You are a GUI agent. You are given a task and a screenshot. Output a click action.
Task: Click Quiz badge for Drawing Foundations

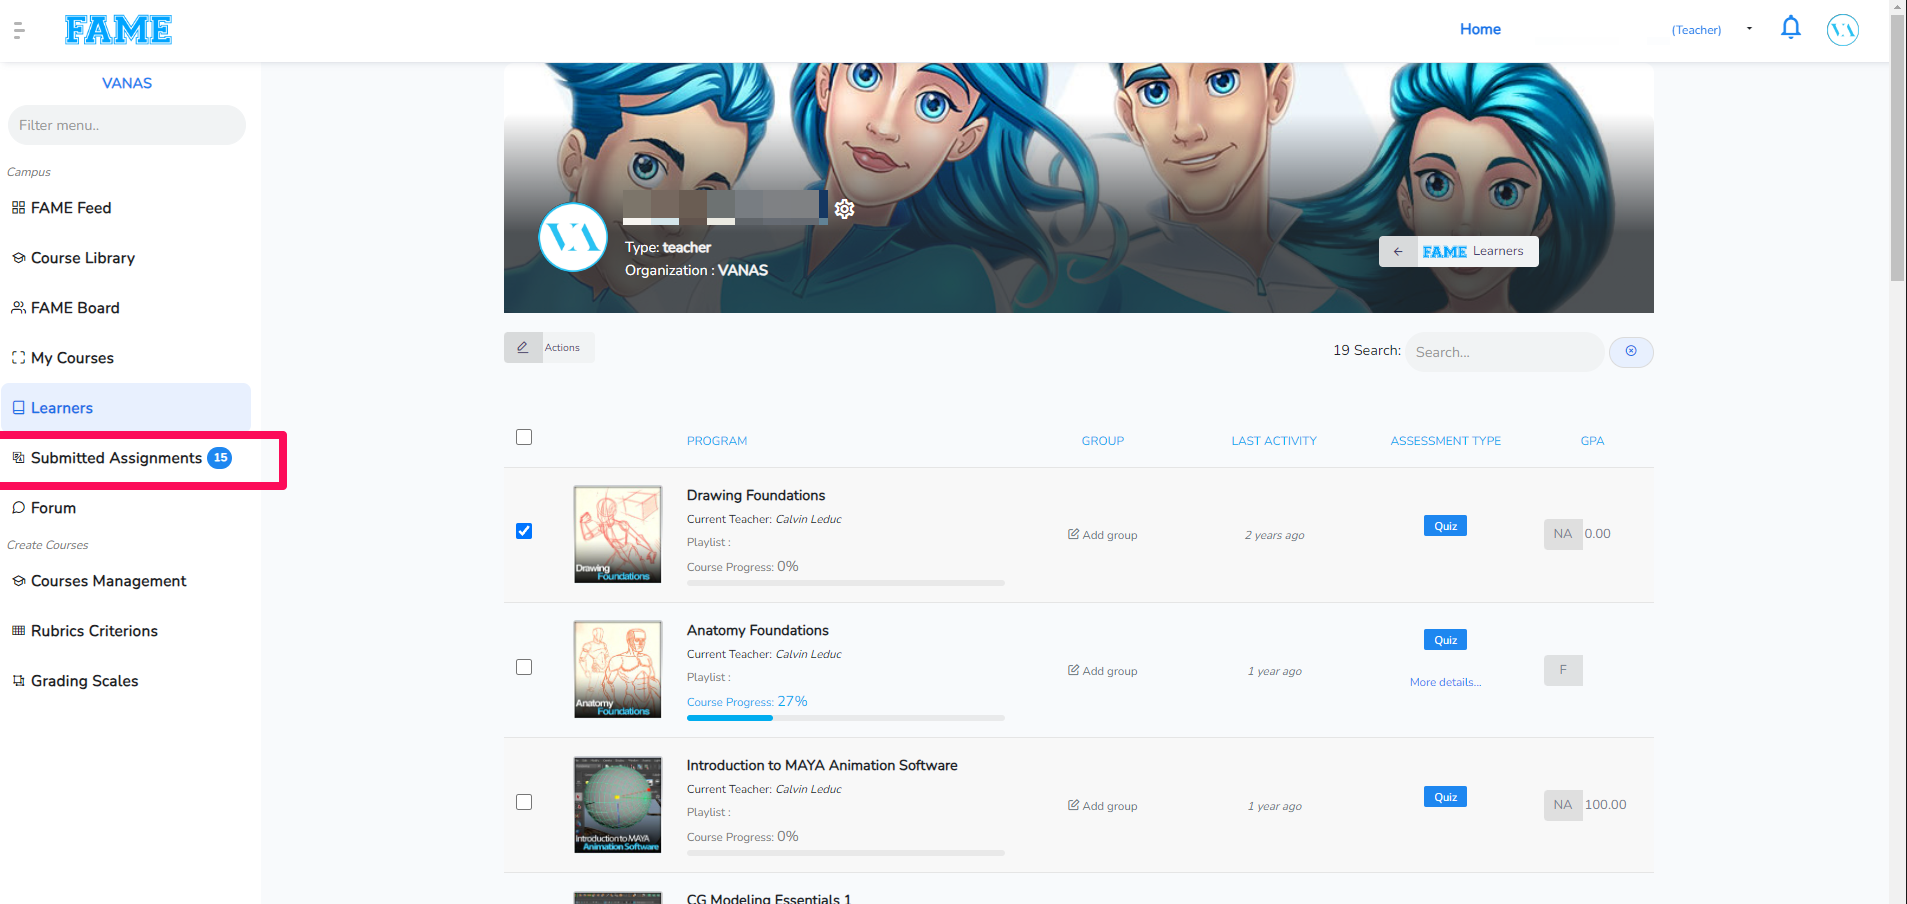click(x=1445, y=526)
